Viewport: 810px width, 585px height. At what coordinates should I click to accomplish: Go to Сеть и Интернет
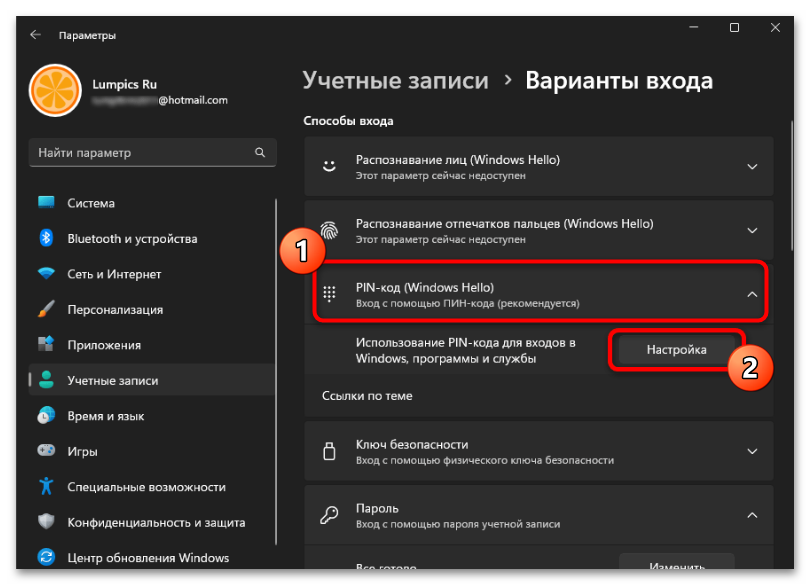114,274
